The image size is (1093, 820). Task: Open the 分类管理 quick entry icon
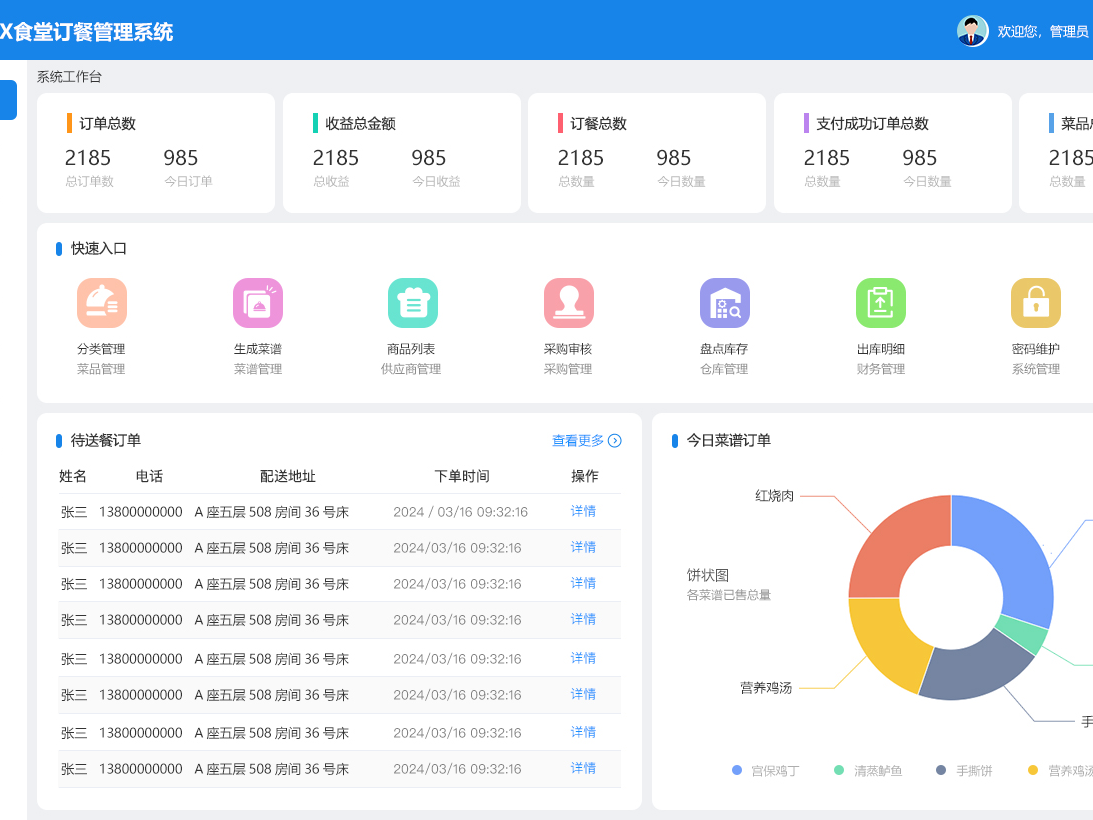(102, 302)
